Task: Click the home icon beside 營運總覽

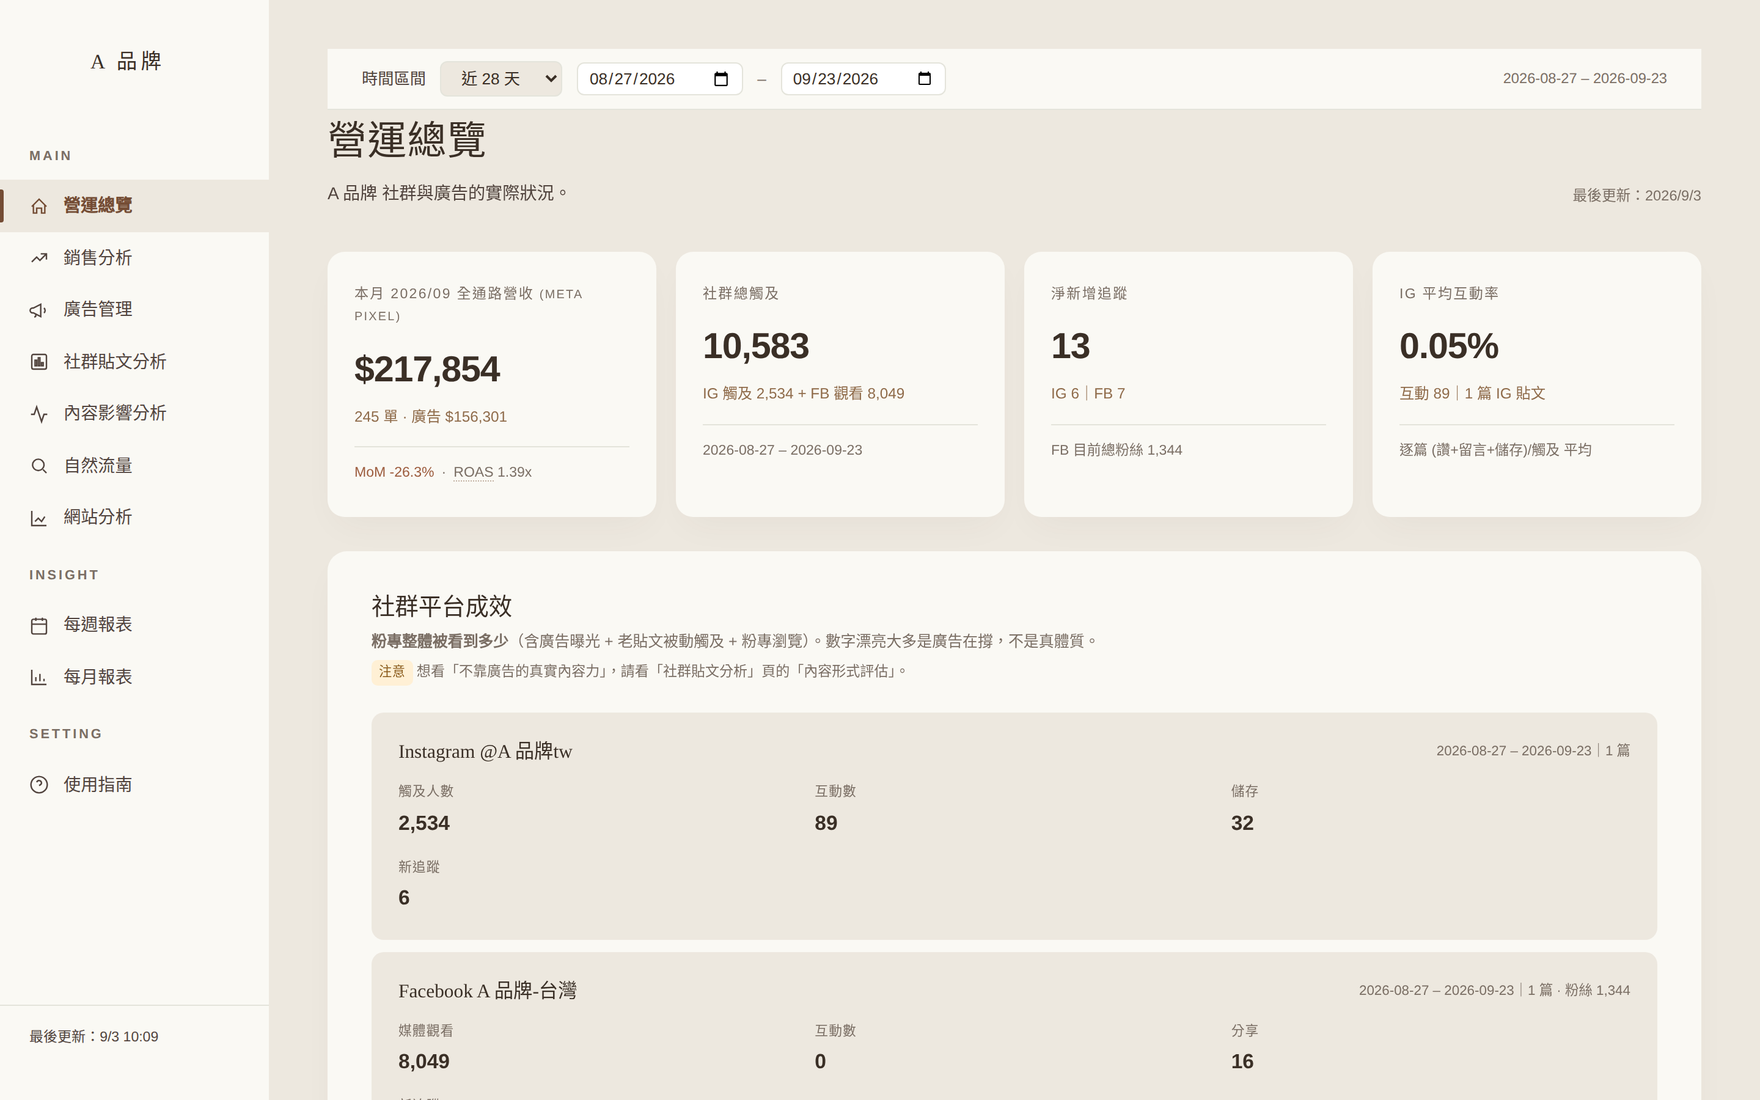Action: pos(39,206)
